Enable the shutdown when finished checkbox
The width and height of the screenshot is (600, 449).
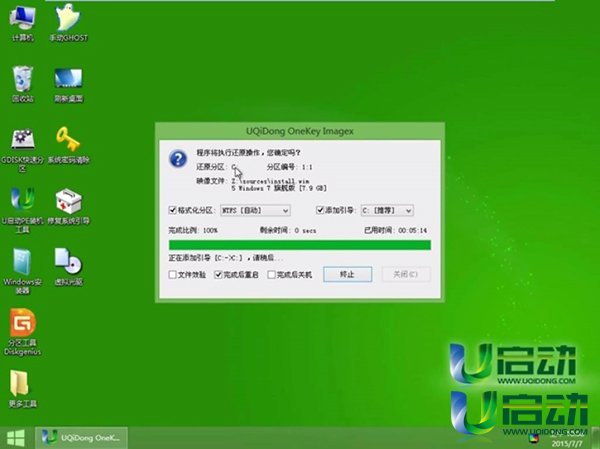pyautogui.click(x=271, y=275)
